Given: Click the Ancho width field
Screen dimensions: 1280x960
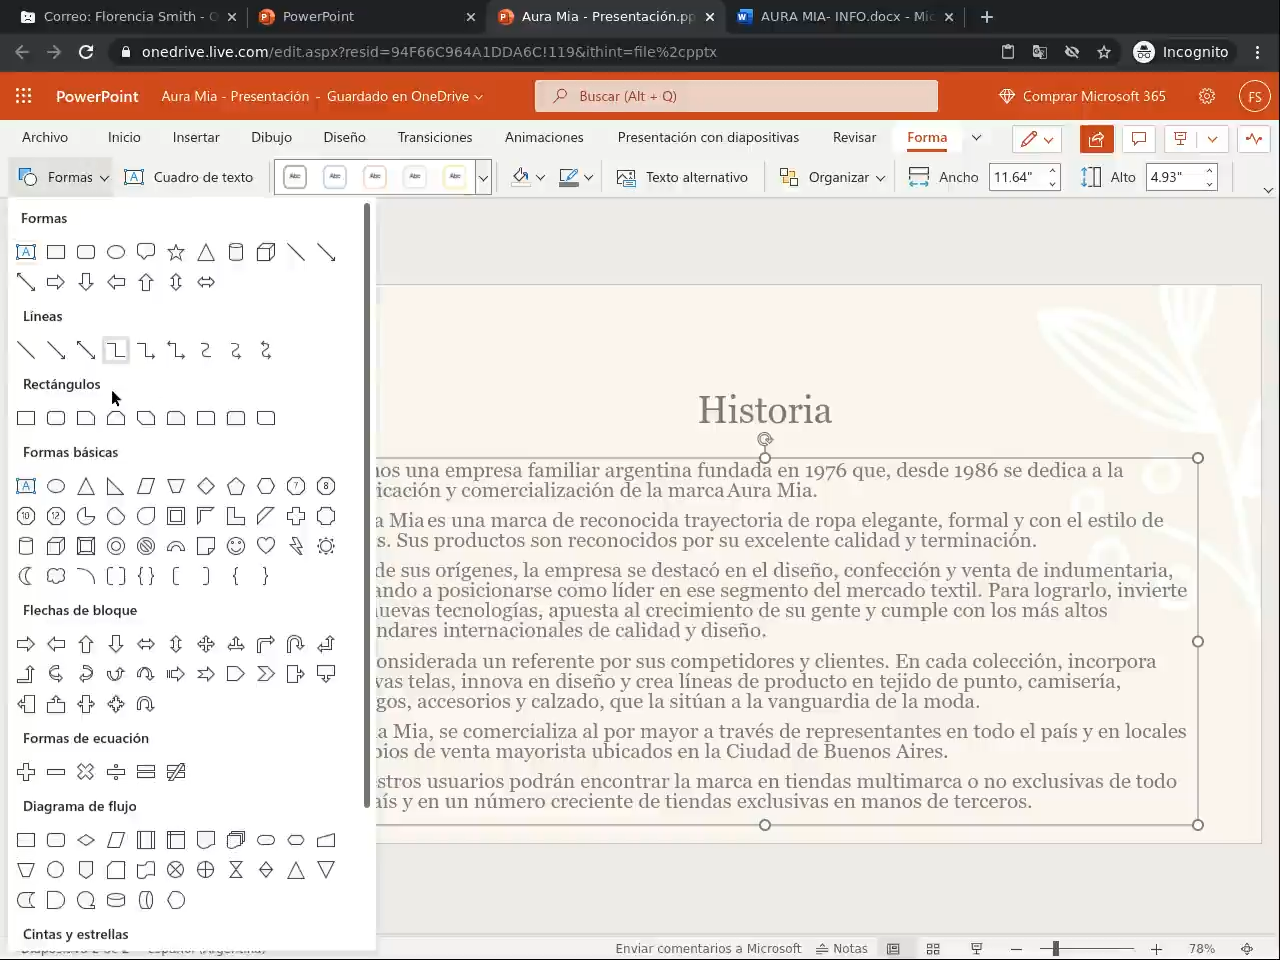Looking at the screenshot, I should 1018,177.
